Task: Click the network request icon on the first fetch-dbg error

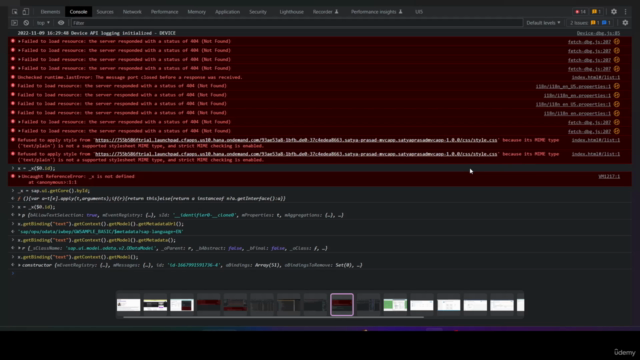Action: (x=617, y=41)
